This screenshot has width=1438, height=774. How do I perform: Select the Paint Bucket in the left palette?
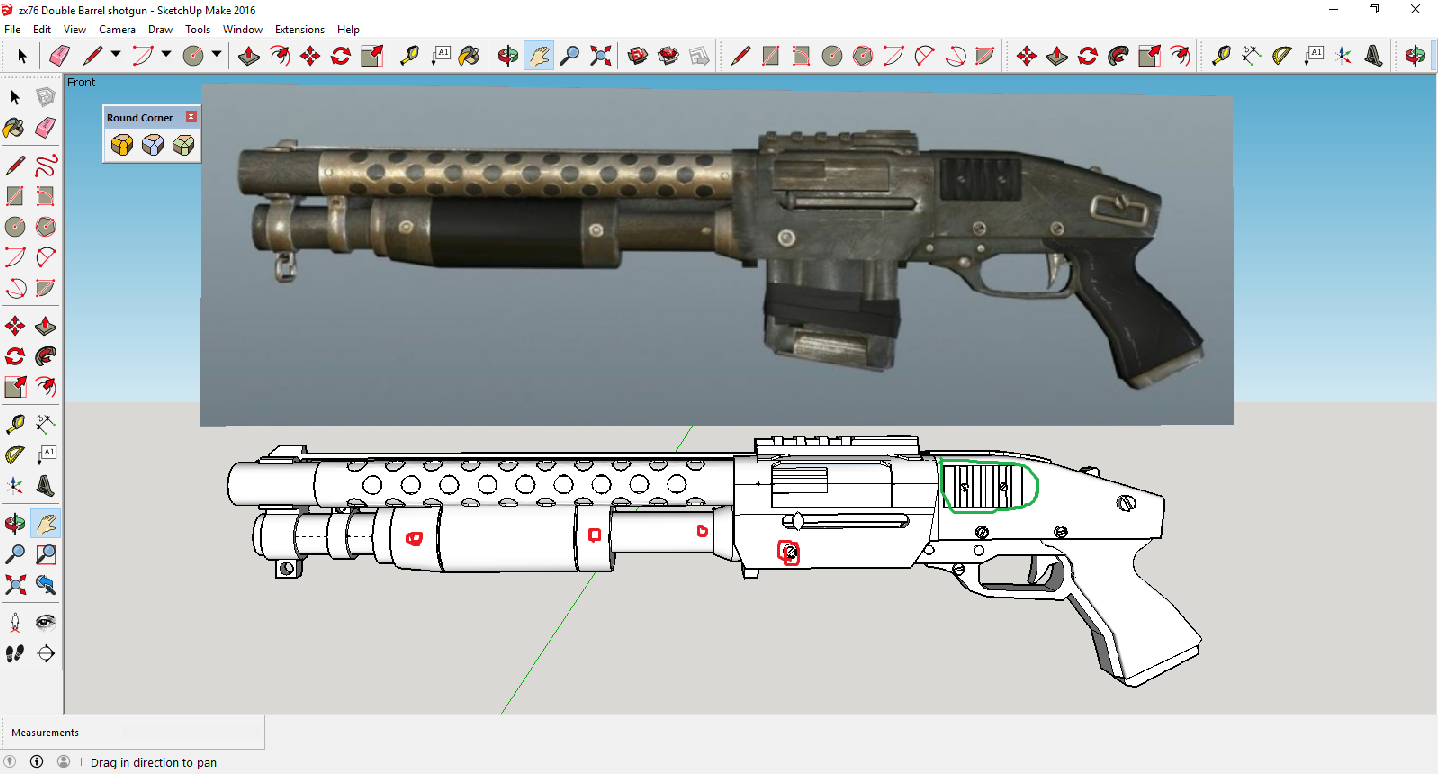pos(15,127)
